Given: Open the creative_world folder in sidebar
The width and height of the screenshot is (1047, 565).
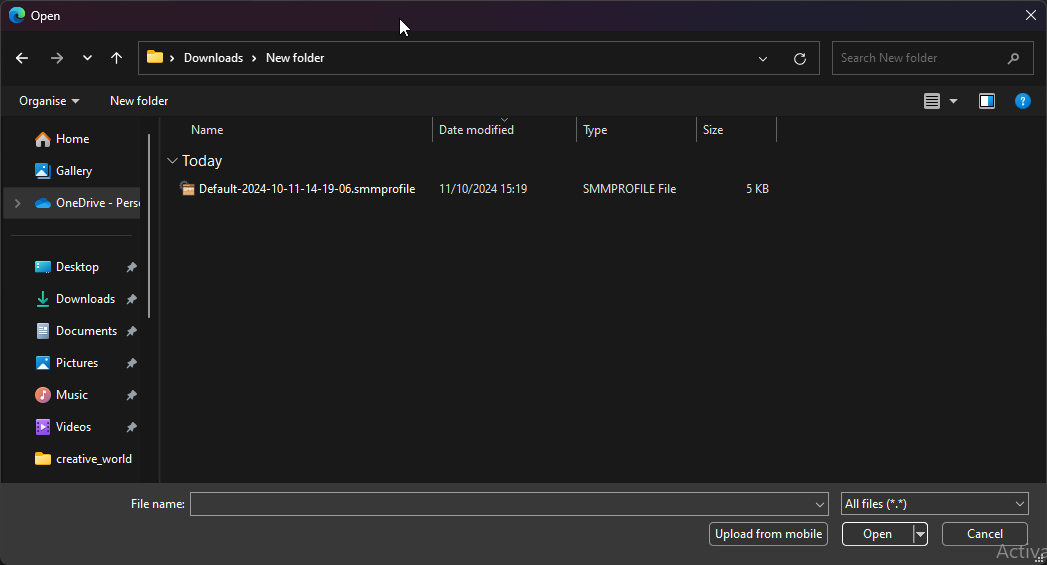Looking at the screenshot, I should 93,459.
